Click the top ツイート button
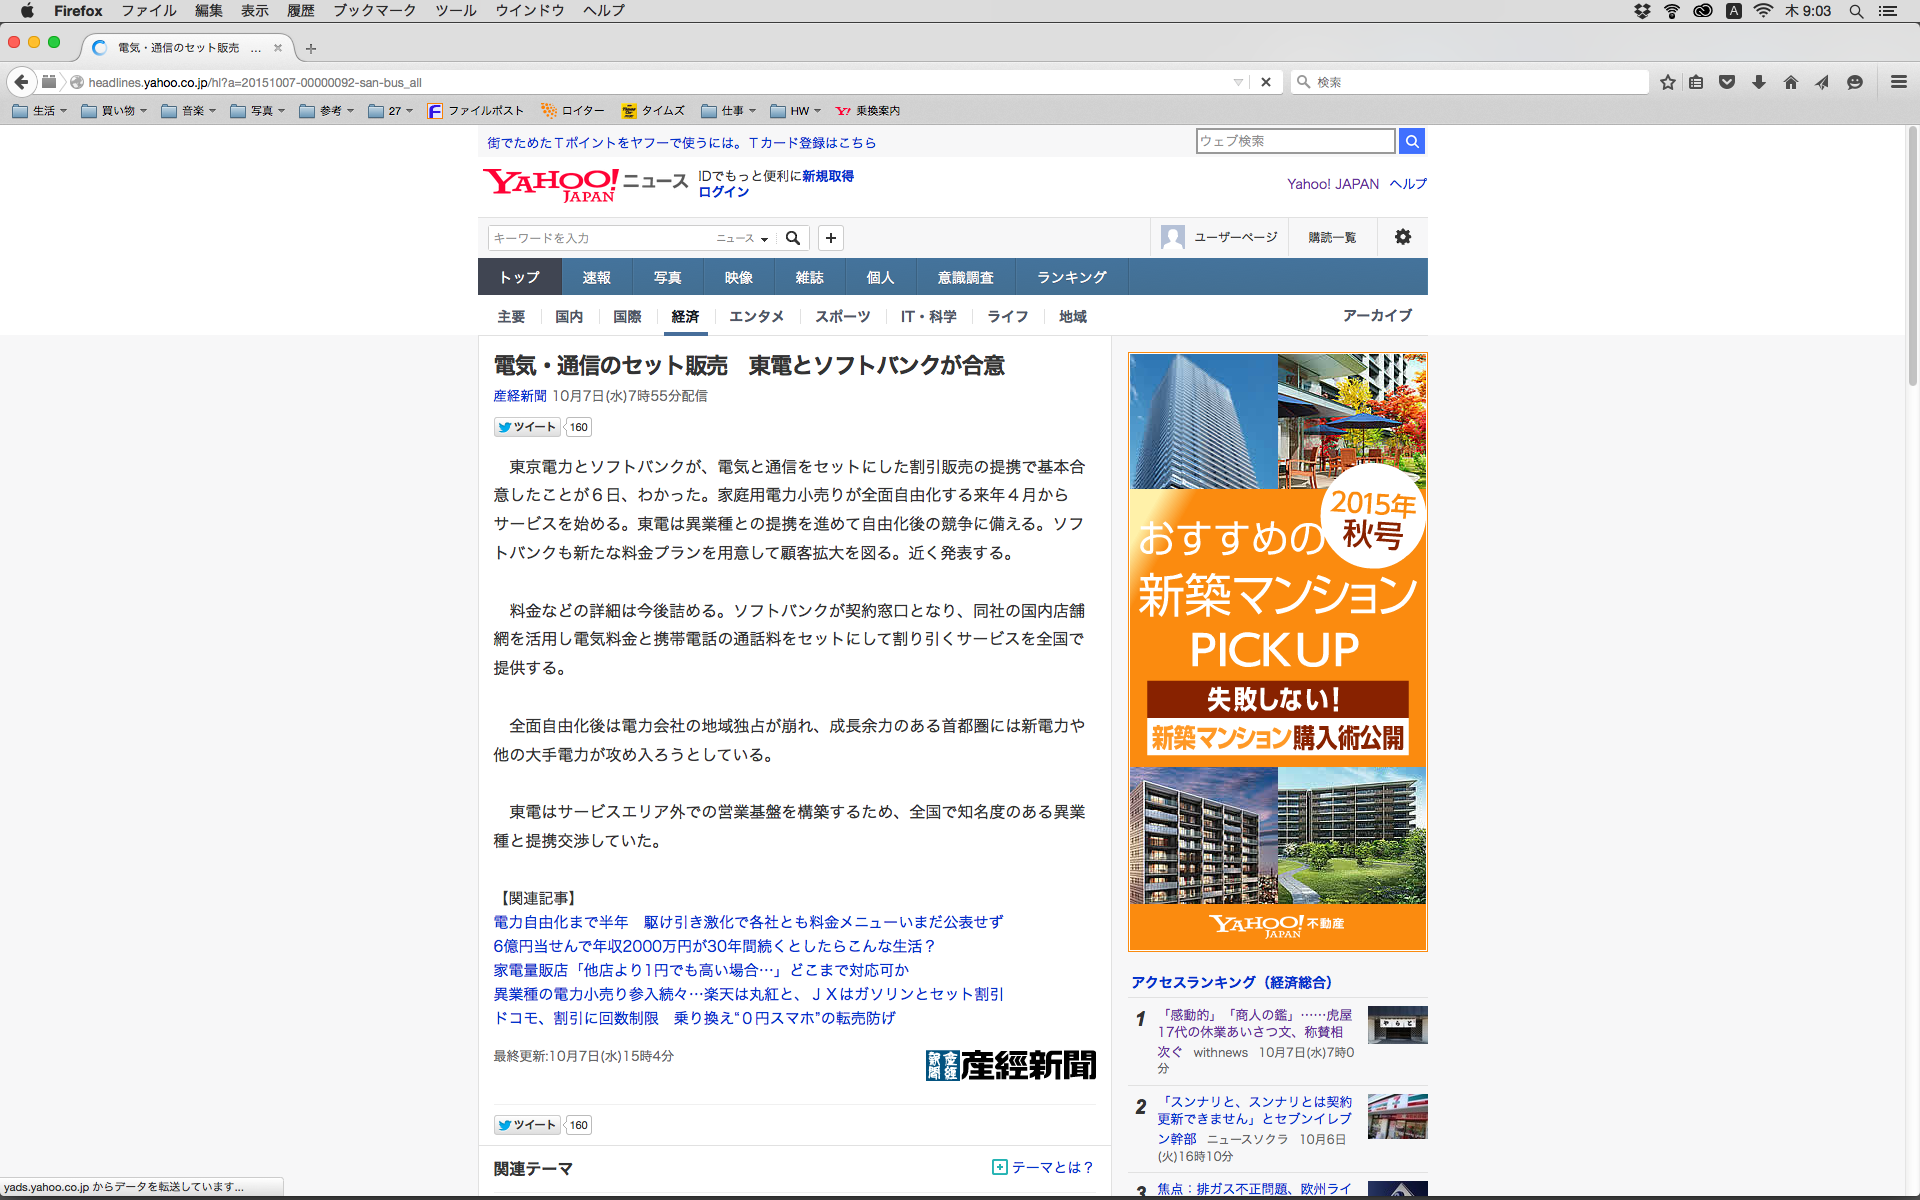1920x1200 pixels. [526, 427]
